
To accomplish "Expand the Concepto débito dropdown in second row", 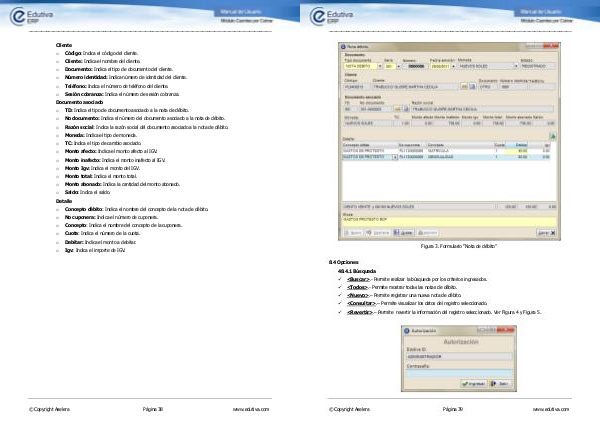I will 394,157.
